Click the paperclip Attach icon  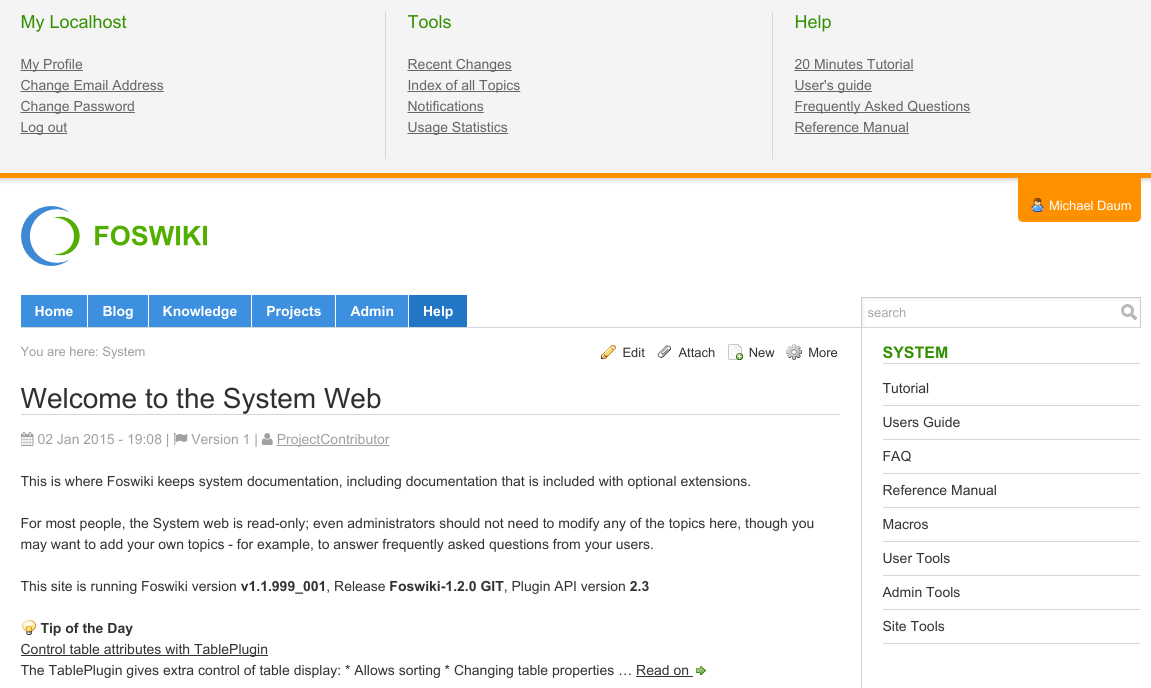tap(665, 352)
